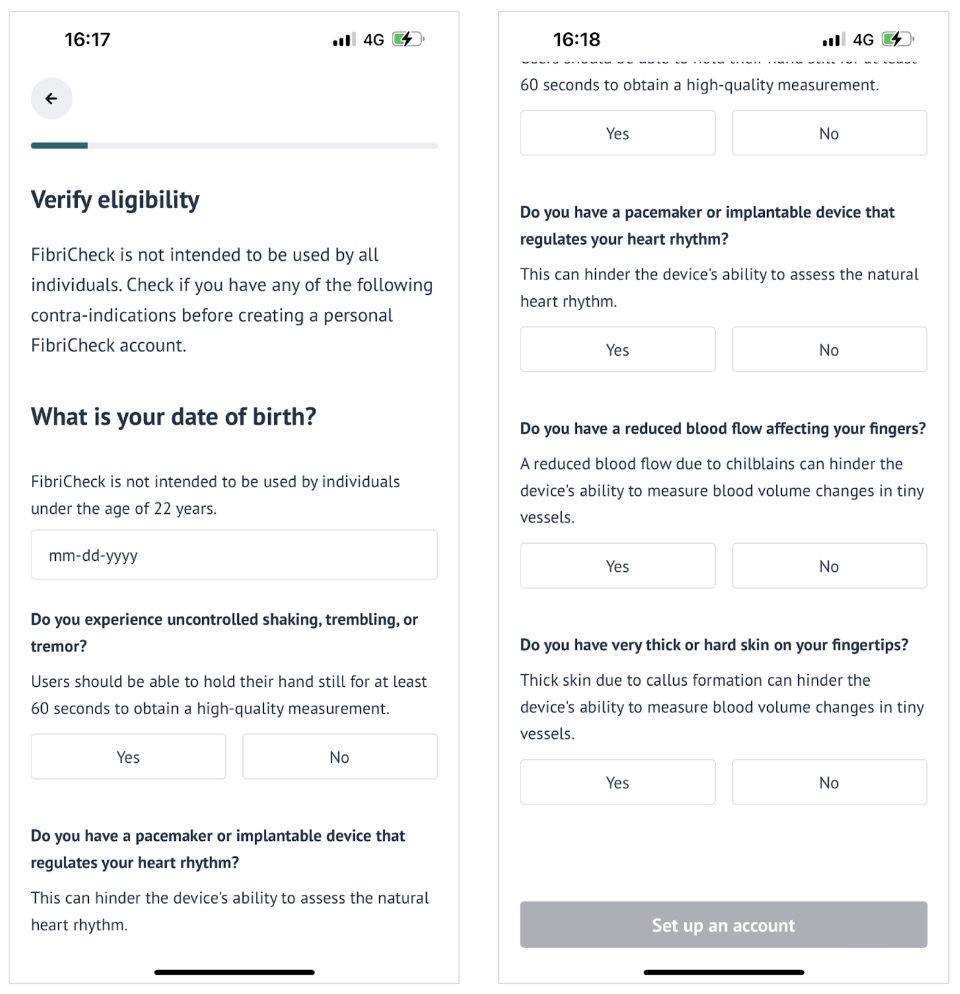
Task: Click the signal bars on the 16:18 screen
Action: click(x=832, y=40)
